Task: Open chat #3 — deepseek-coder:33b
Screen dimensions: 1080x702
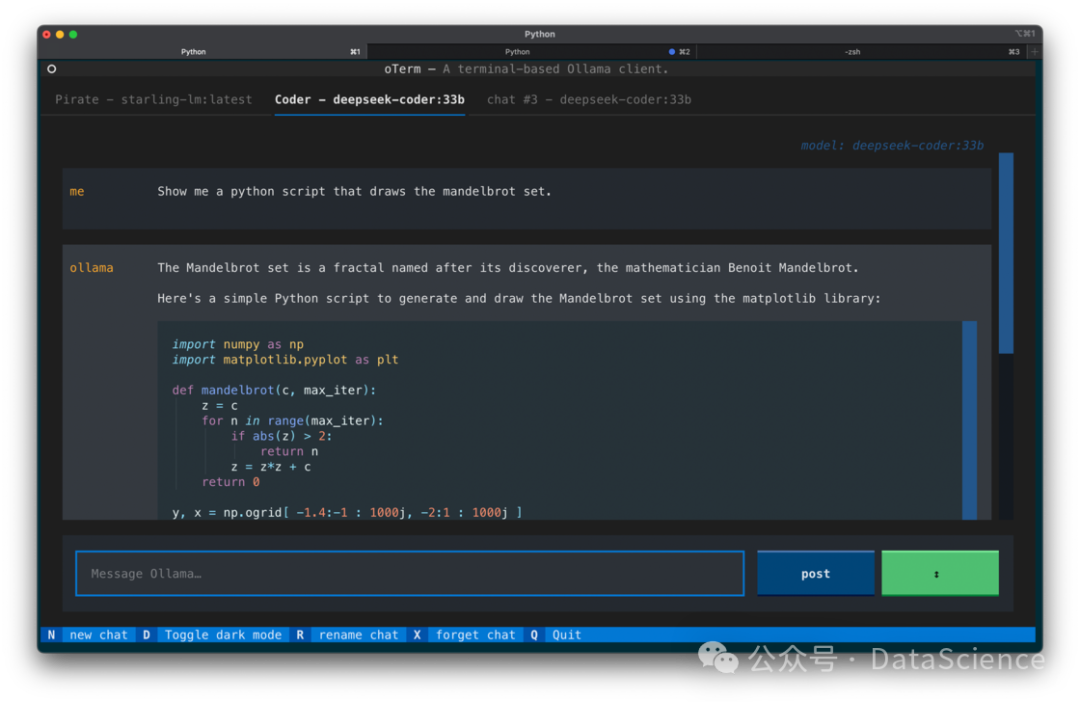Action: (x=588, y=99)
